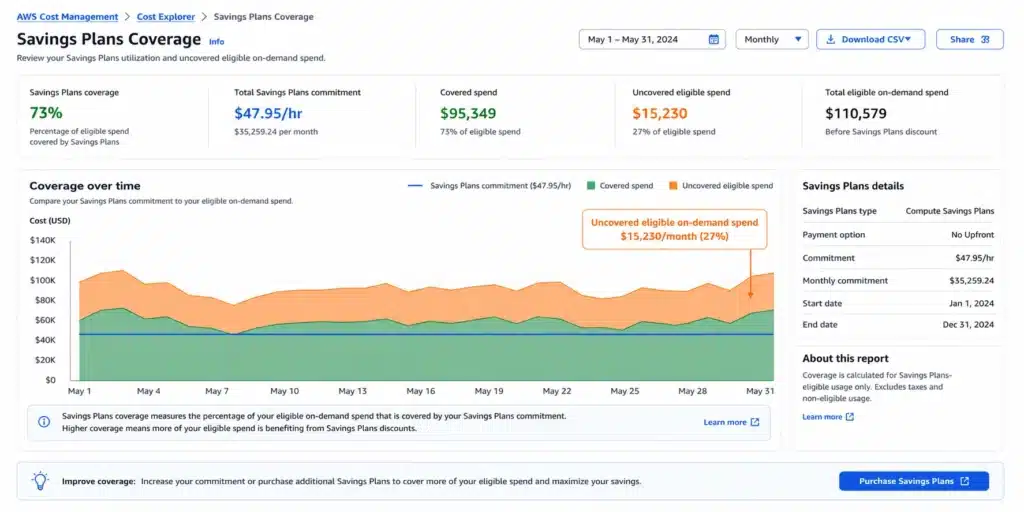The width and height of the screenshot is (1024, 512).
Task: Select the $95,349 covered spend value
Action: [x=468, y=113]
